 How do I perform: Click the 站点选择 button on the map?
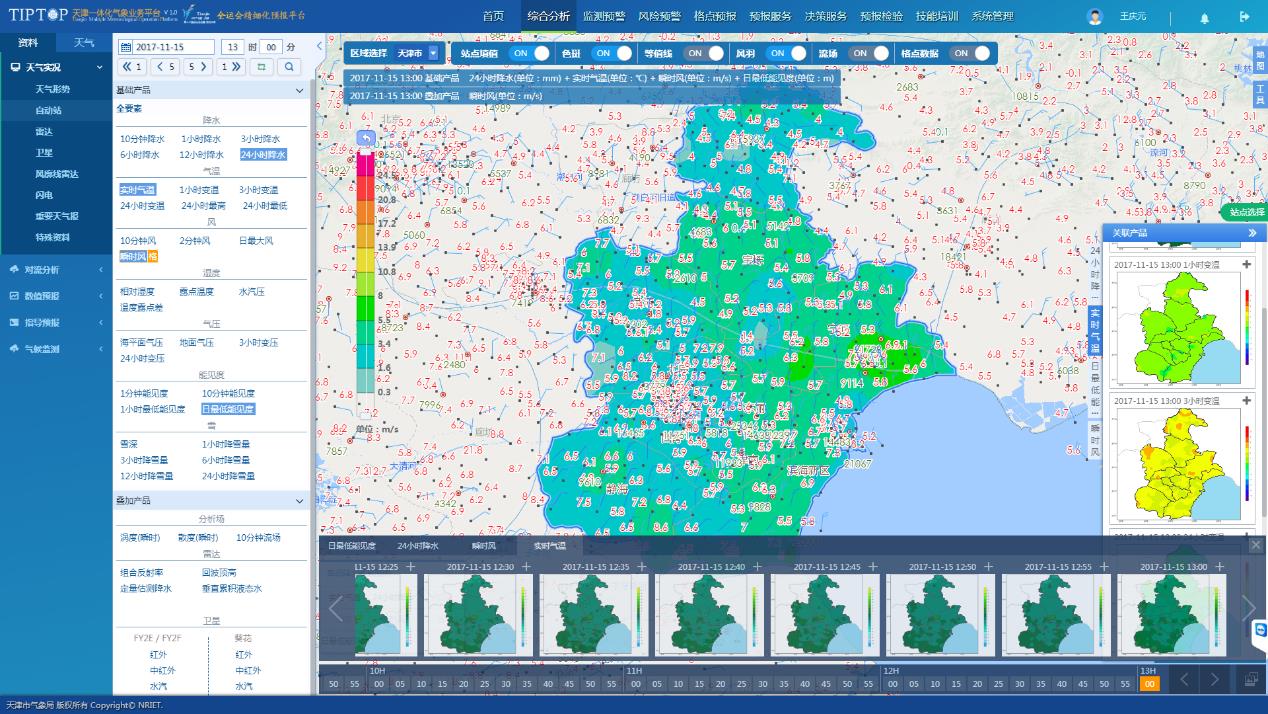[x=1246, y=212]
